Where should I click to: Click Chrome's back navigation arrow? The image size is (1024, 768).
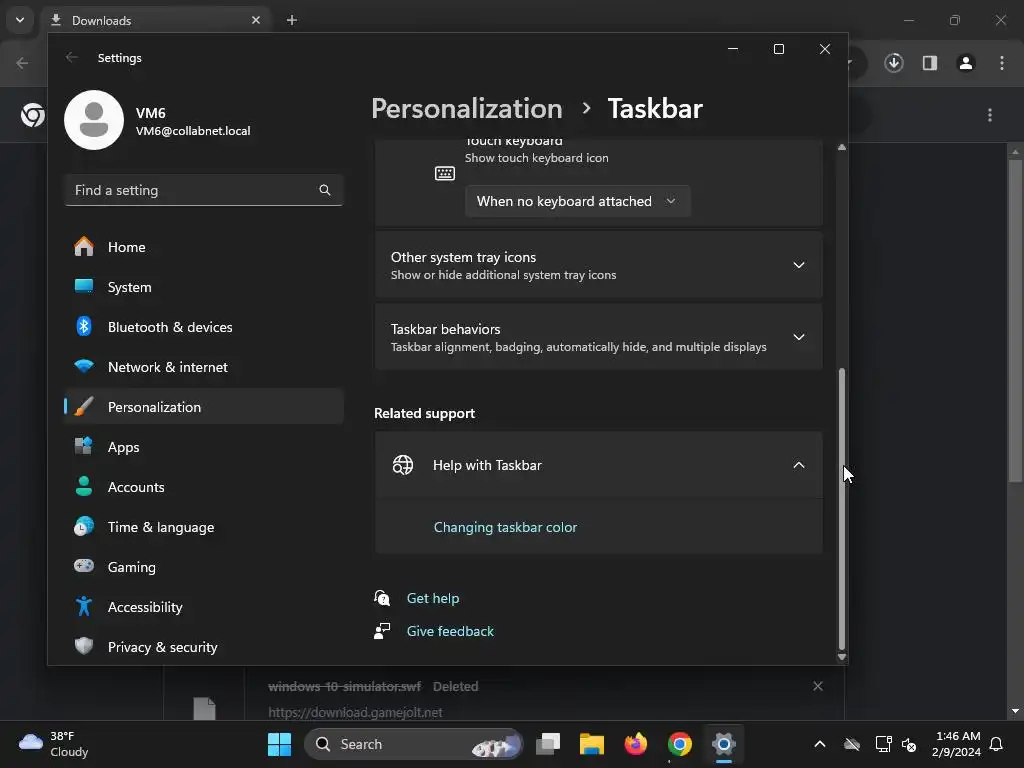click(22, 63)
